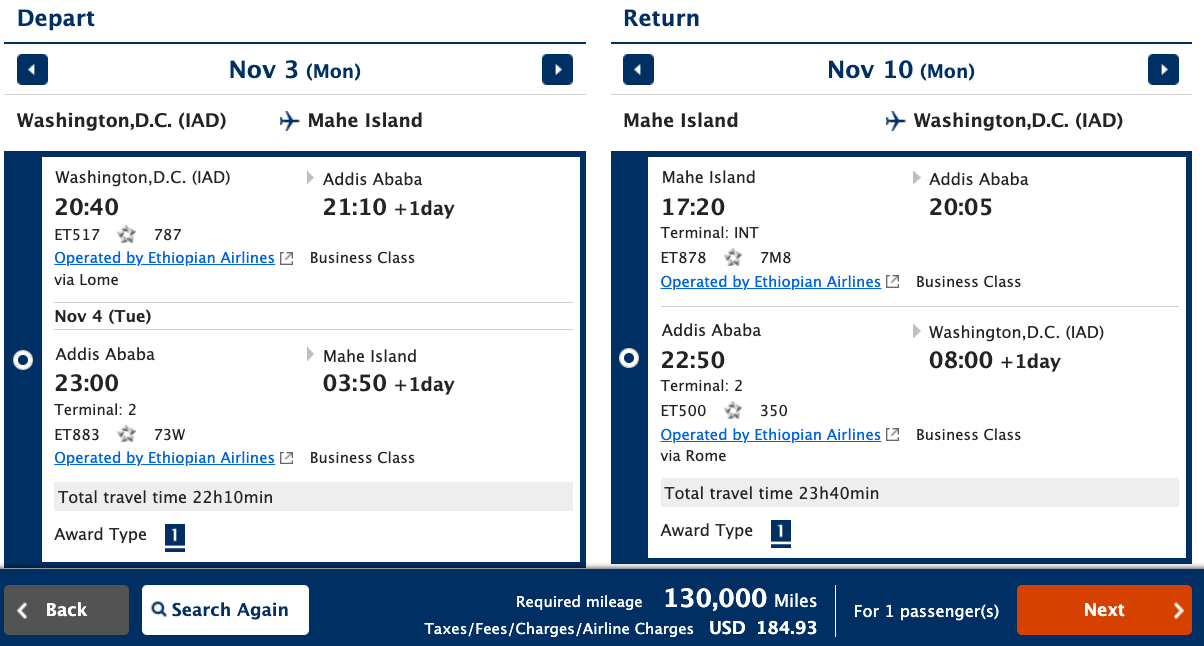Open Ethiopian Airlines link for flight ET878
Image resolution: width=1204 pixels, height=646 pixels.
[771, 282]
